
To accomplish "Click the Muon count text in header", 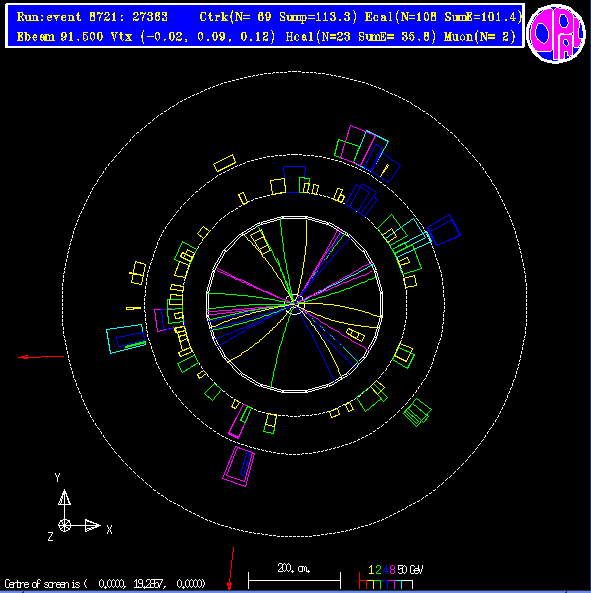I will click(480, 37).
